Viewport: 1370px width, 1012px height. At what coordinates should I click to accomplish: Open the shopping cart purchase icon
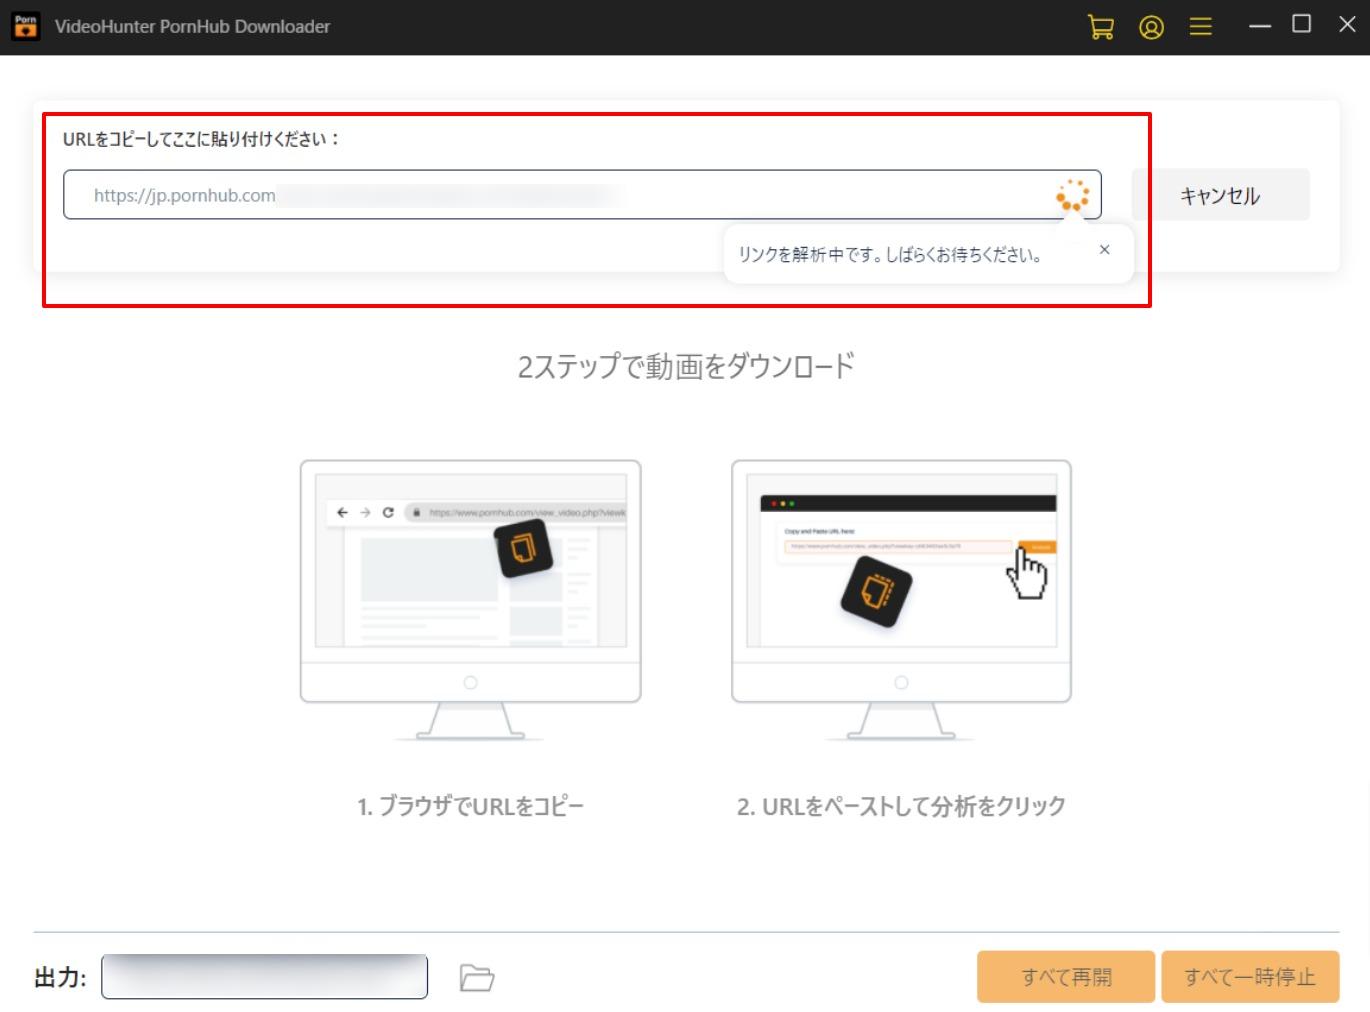[1100, 27]
